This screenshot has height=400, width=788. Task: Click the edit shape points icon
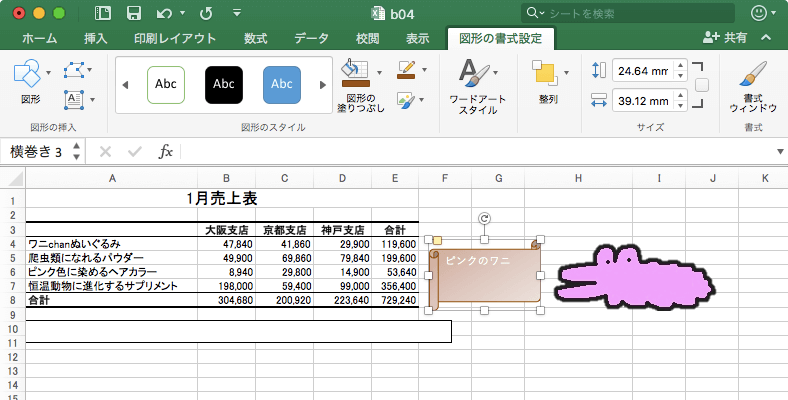click(74, 70)
